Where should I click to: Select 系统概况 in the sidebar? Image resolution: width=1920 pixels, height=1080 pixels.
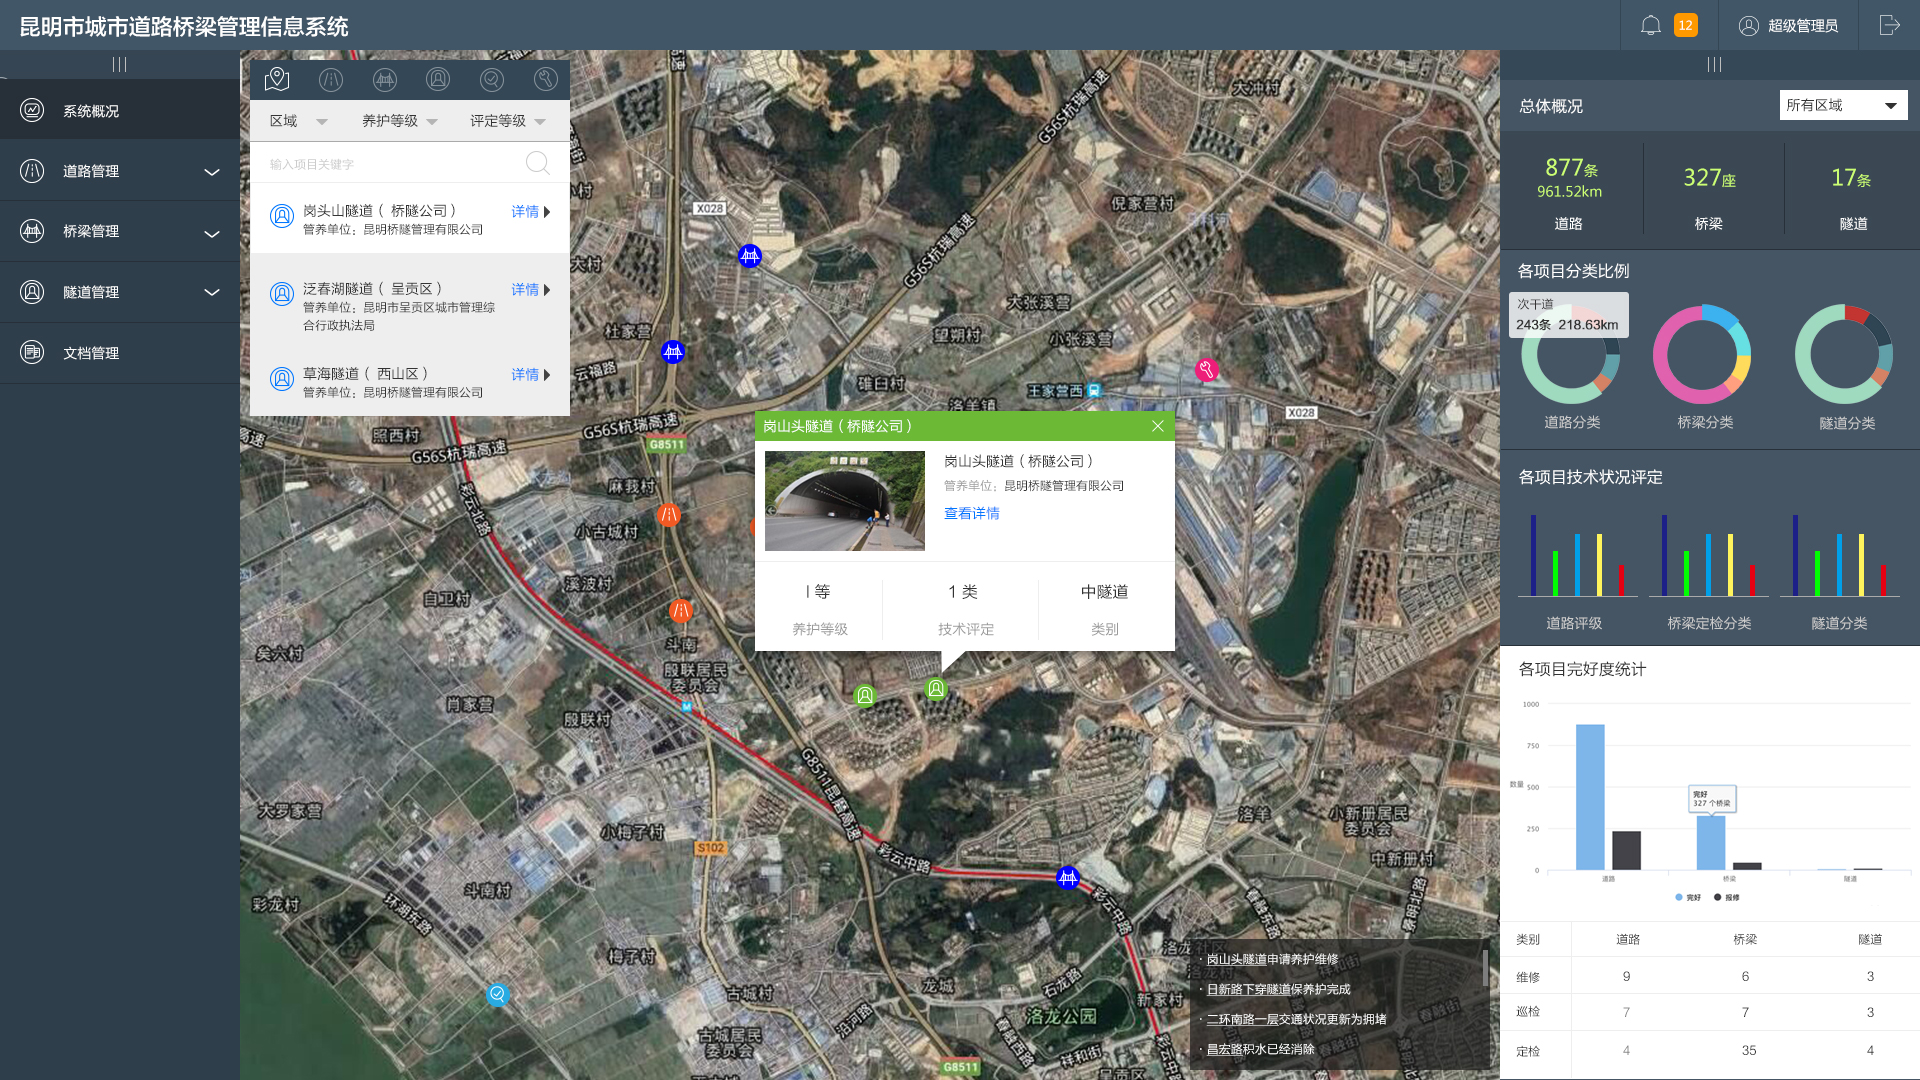tap(120, 110)
